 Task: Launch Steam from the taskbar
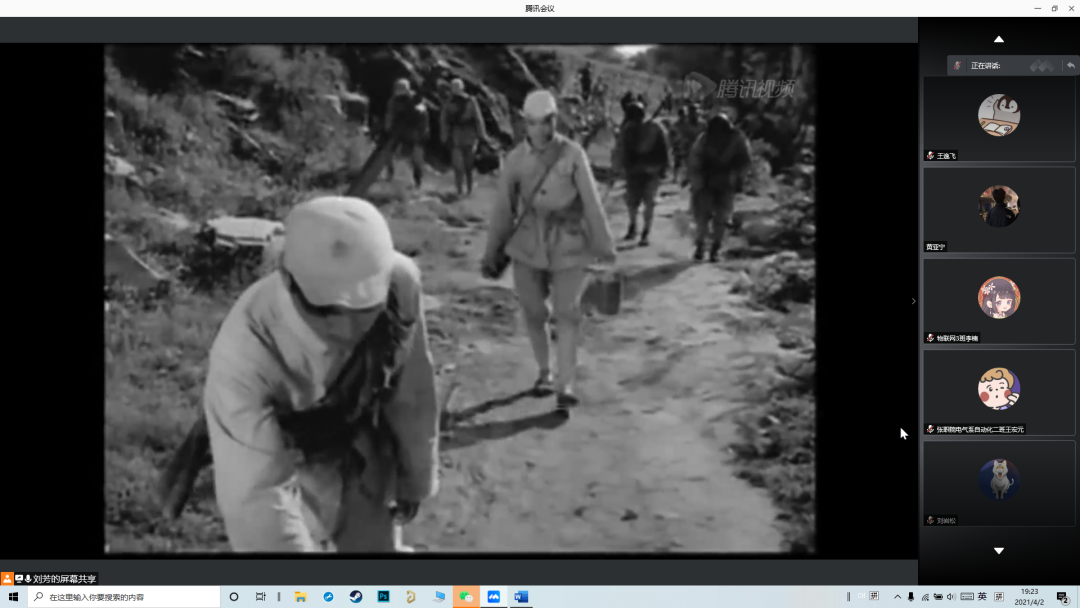click(356, 597)
